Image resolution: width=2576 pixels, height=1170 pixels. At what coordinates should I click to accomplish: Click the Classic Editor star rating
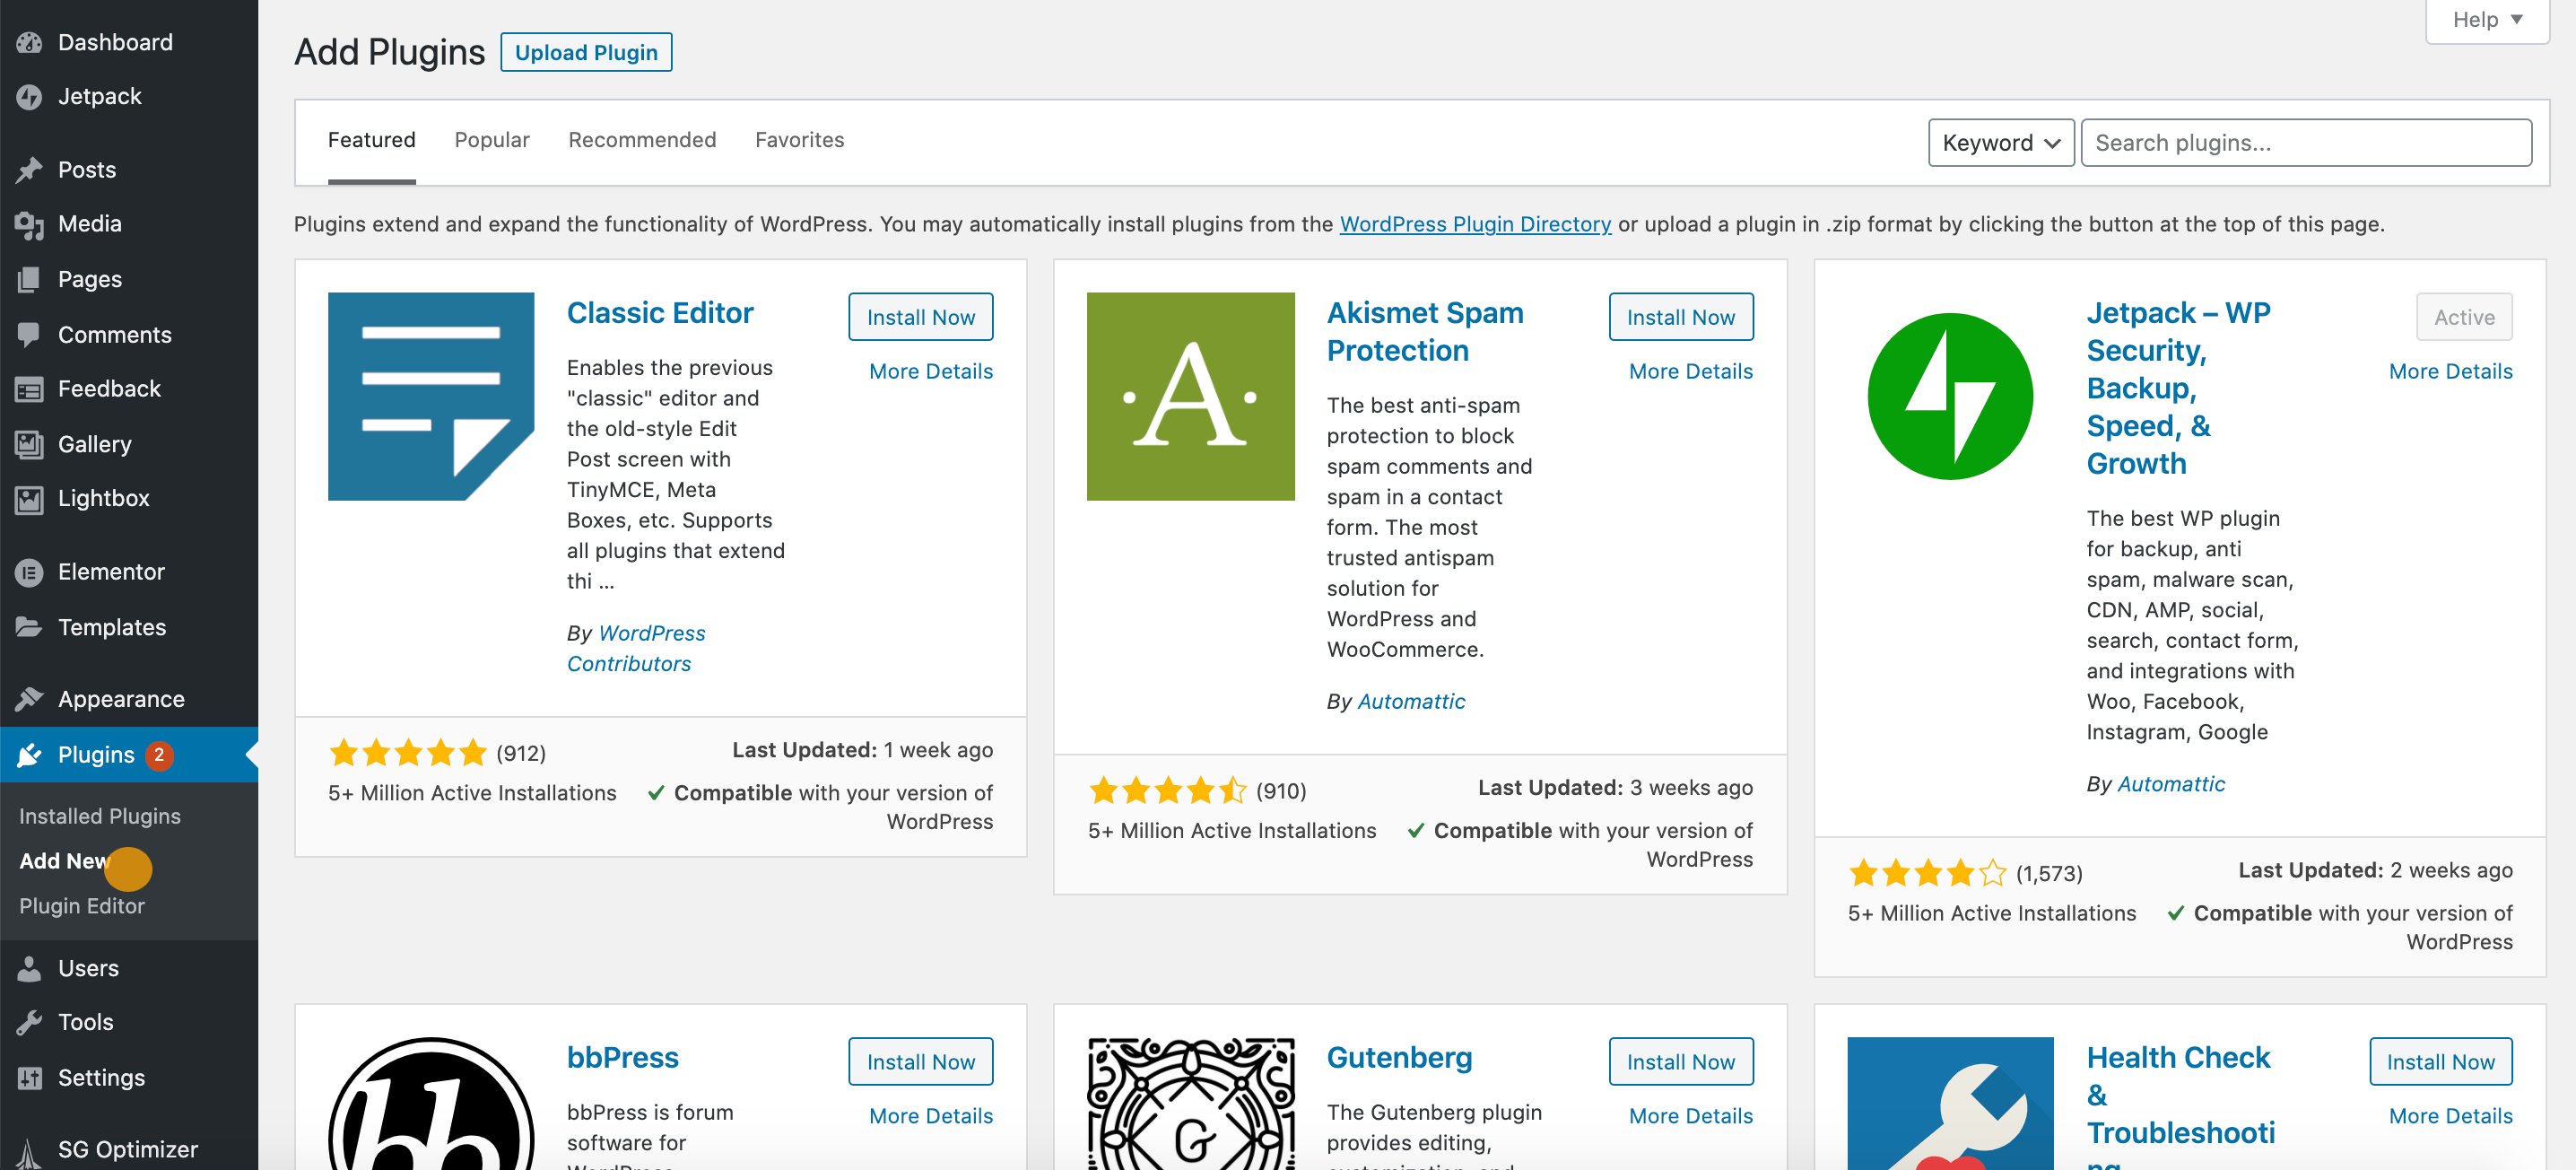(408, 752)
